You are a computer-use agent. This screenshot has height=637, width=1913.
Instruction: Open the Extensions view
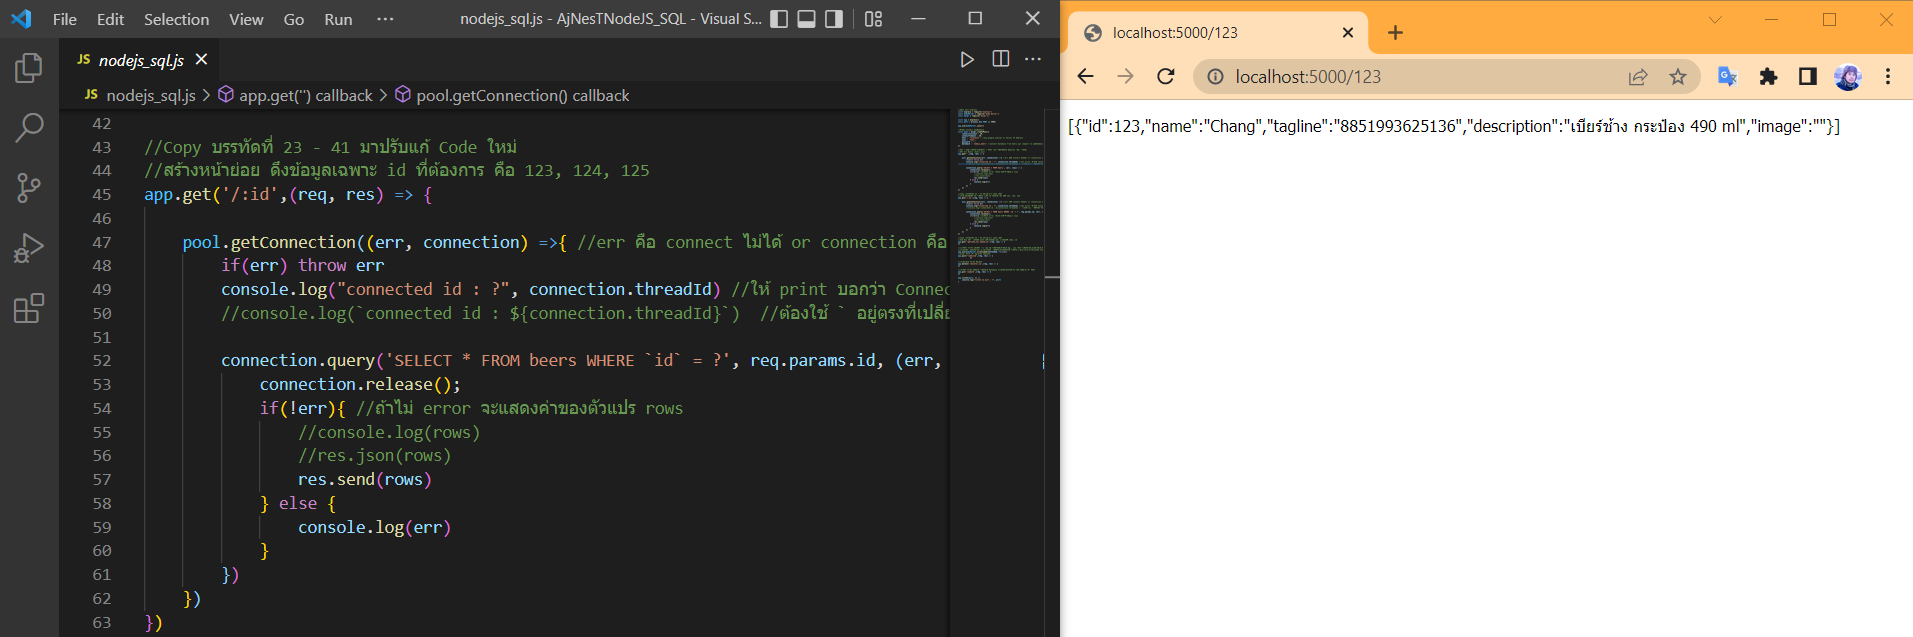pos(29,308)
